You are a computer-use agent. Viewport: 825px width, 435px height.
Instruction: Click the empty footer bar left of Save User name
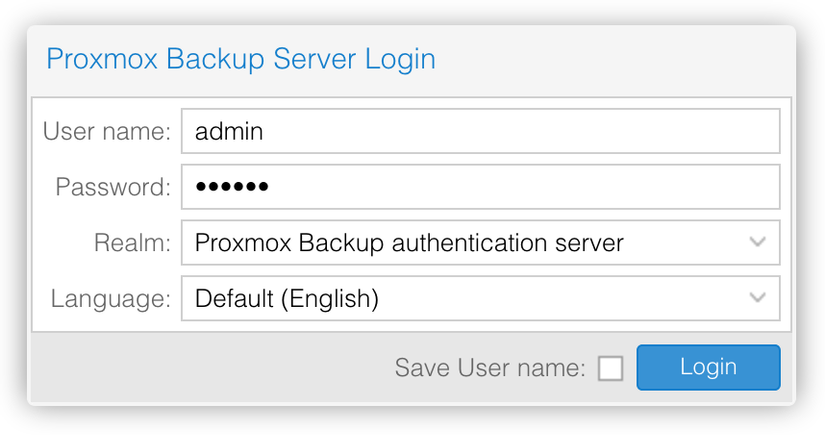tap(200, 368)
